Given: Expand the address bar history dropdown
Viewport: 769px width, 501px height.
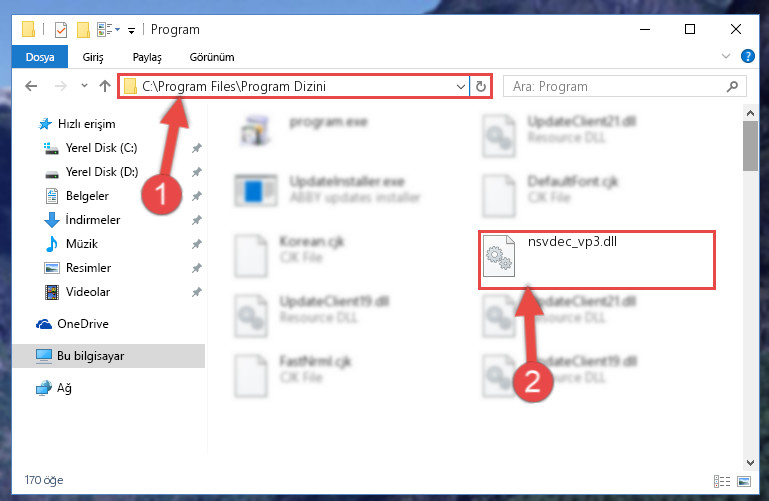Looking at the screenshot, I should [461, 87].
